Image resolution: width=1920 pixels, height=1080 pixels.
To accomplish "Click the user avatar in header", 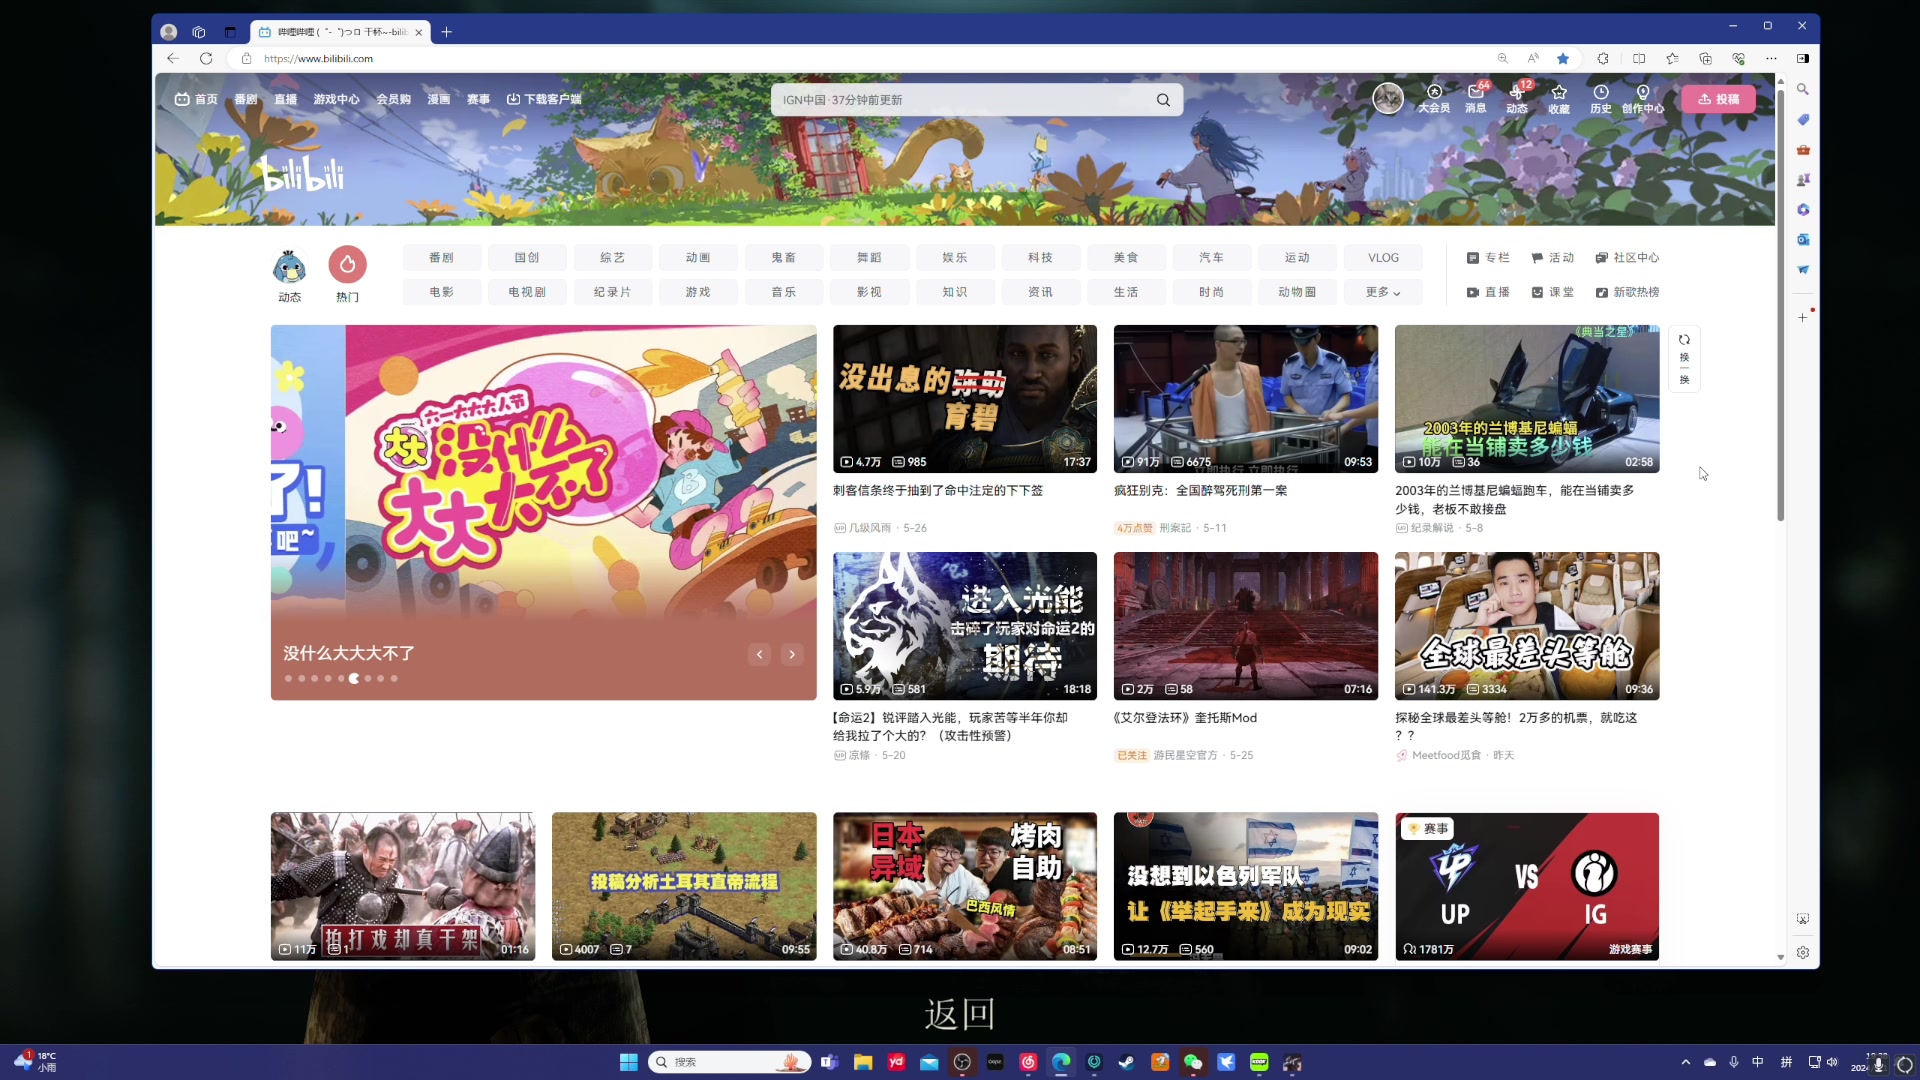I will pos(1388,98).
